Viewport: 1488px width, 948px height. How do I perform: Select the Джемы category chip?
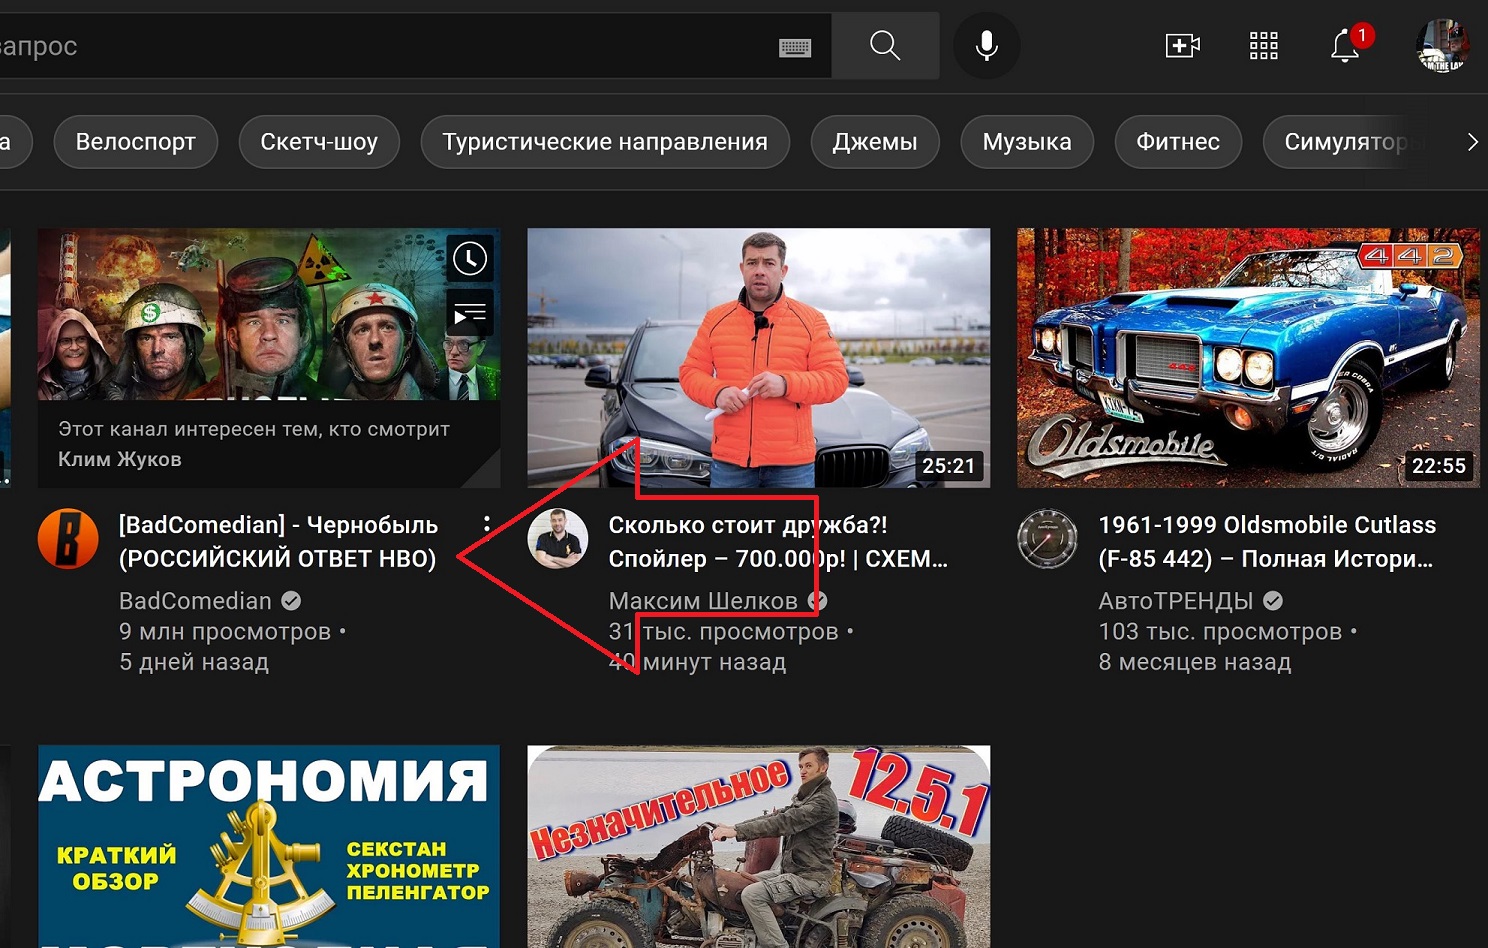click(x=875, y=142)
